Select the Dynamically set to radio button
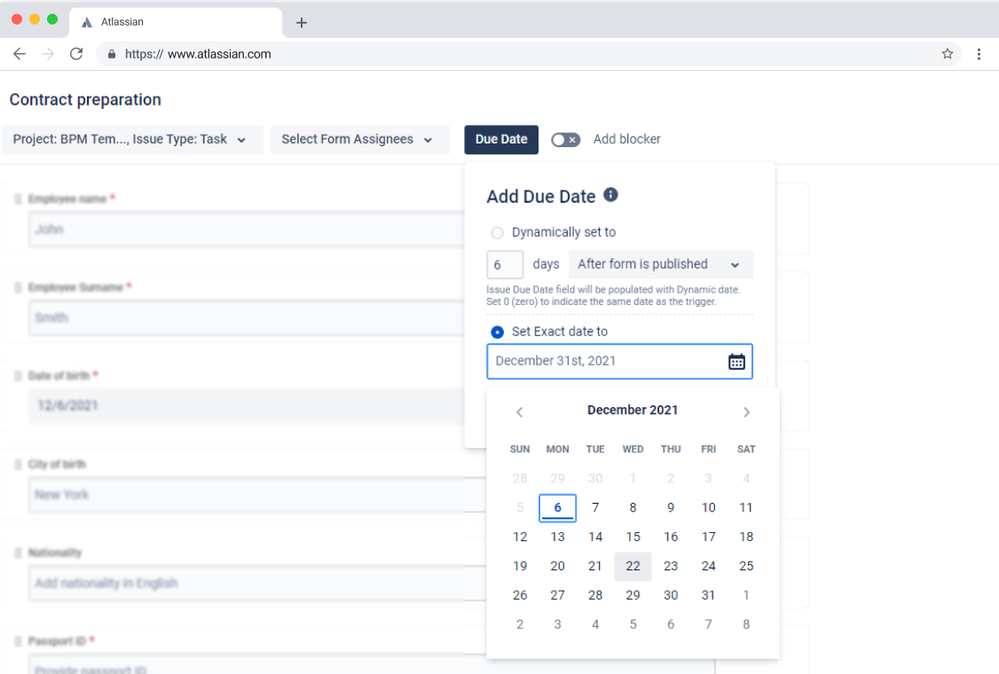 point(497,233)
